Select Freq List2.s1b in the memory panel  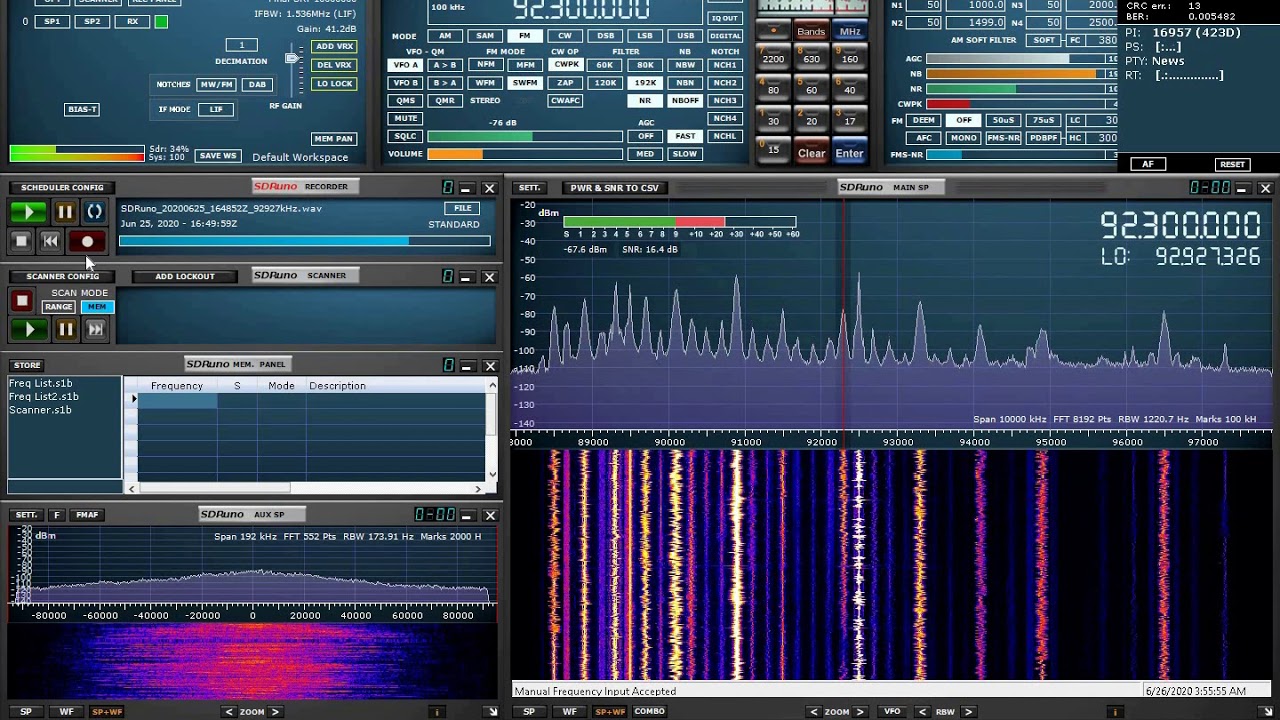44,397
